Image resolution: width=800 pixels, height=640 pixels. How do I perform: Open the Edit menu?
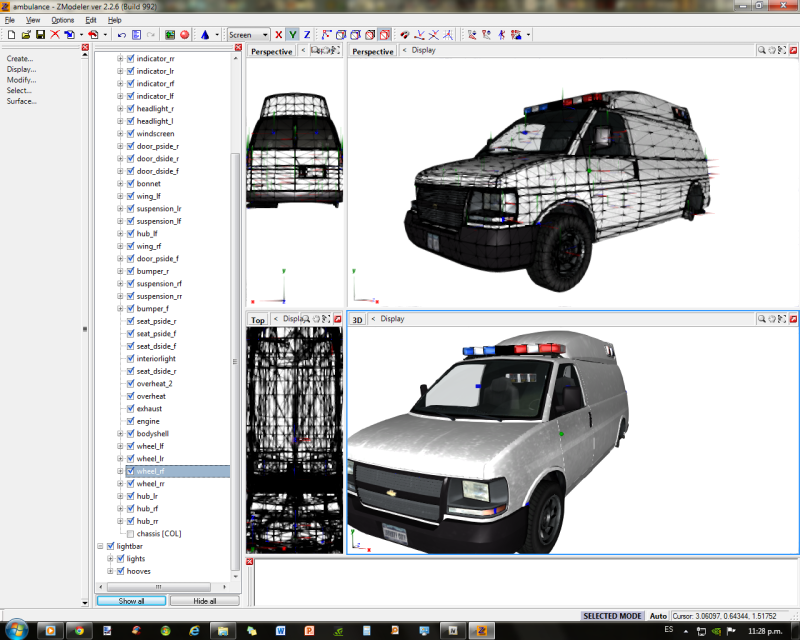pyautogui.click(x=91, y=20)
